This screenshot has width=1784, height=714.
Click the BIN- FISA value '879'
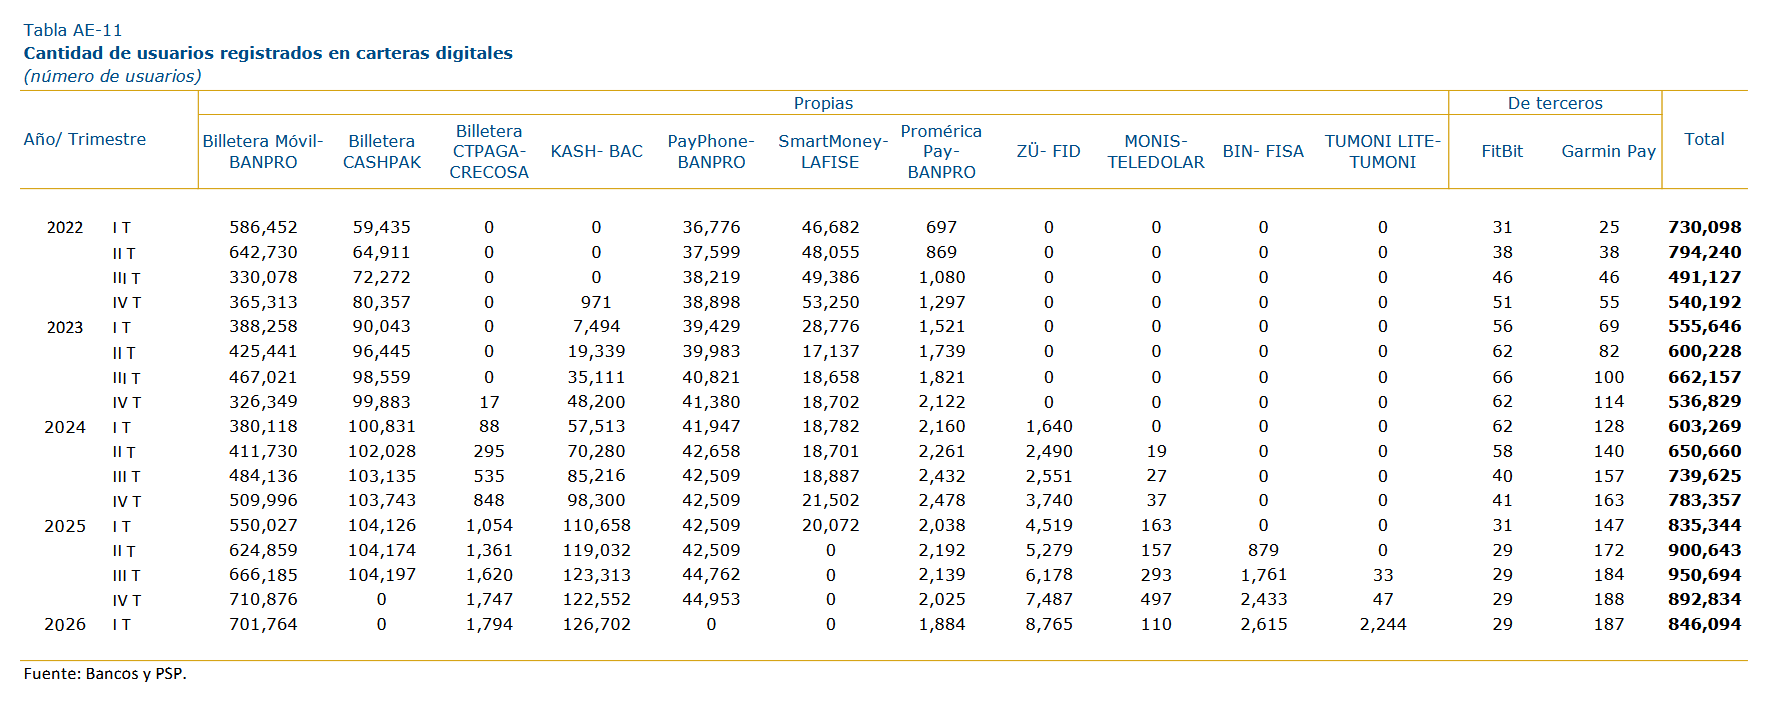[1263, 551]
